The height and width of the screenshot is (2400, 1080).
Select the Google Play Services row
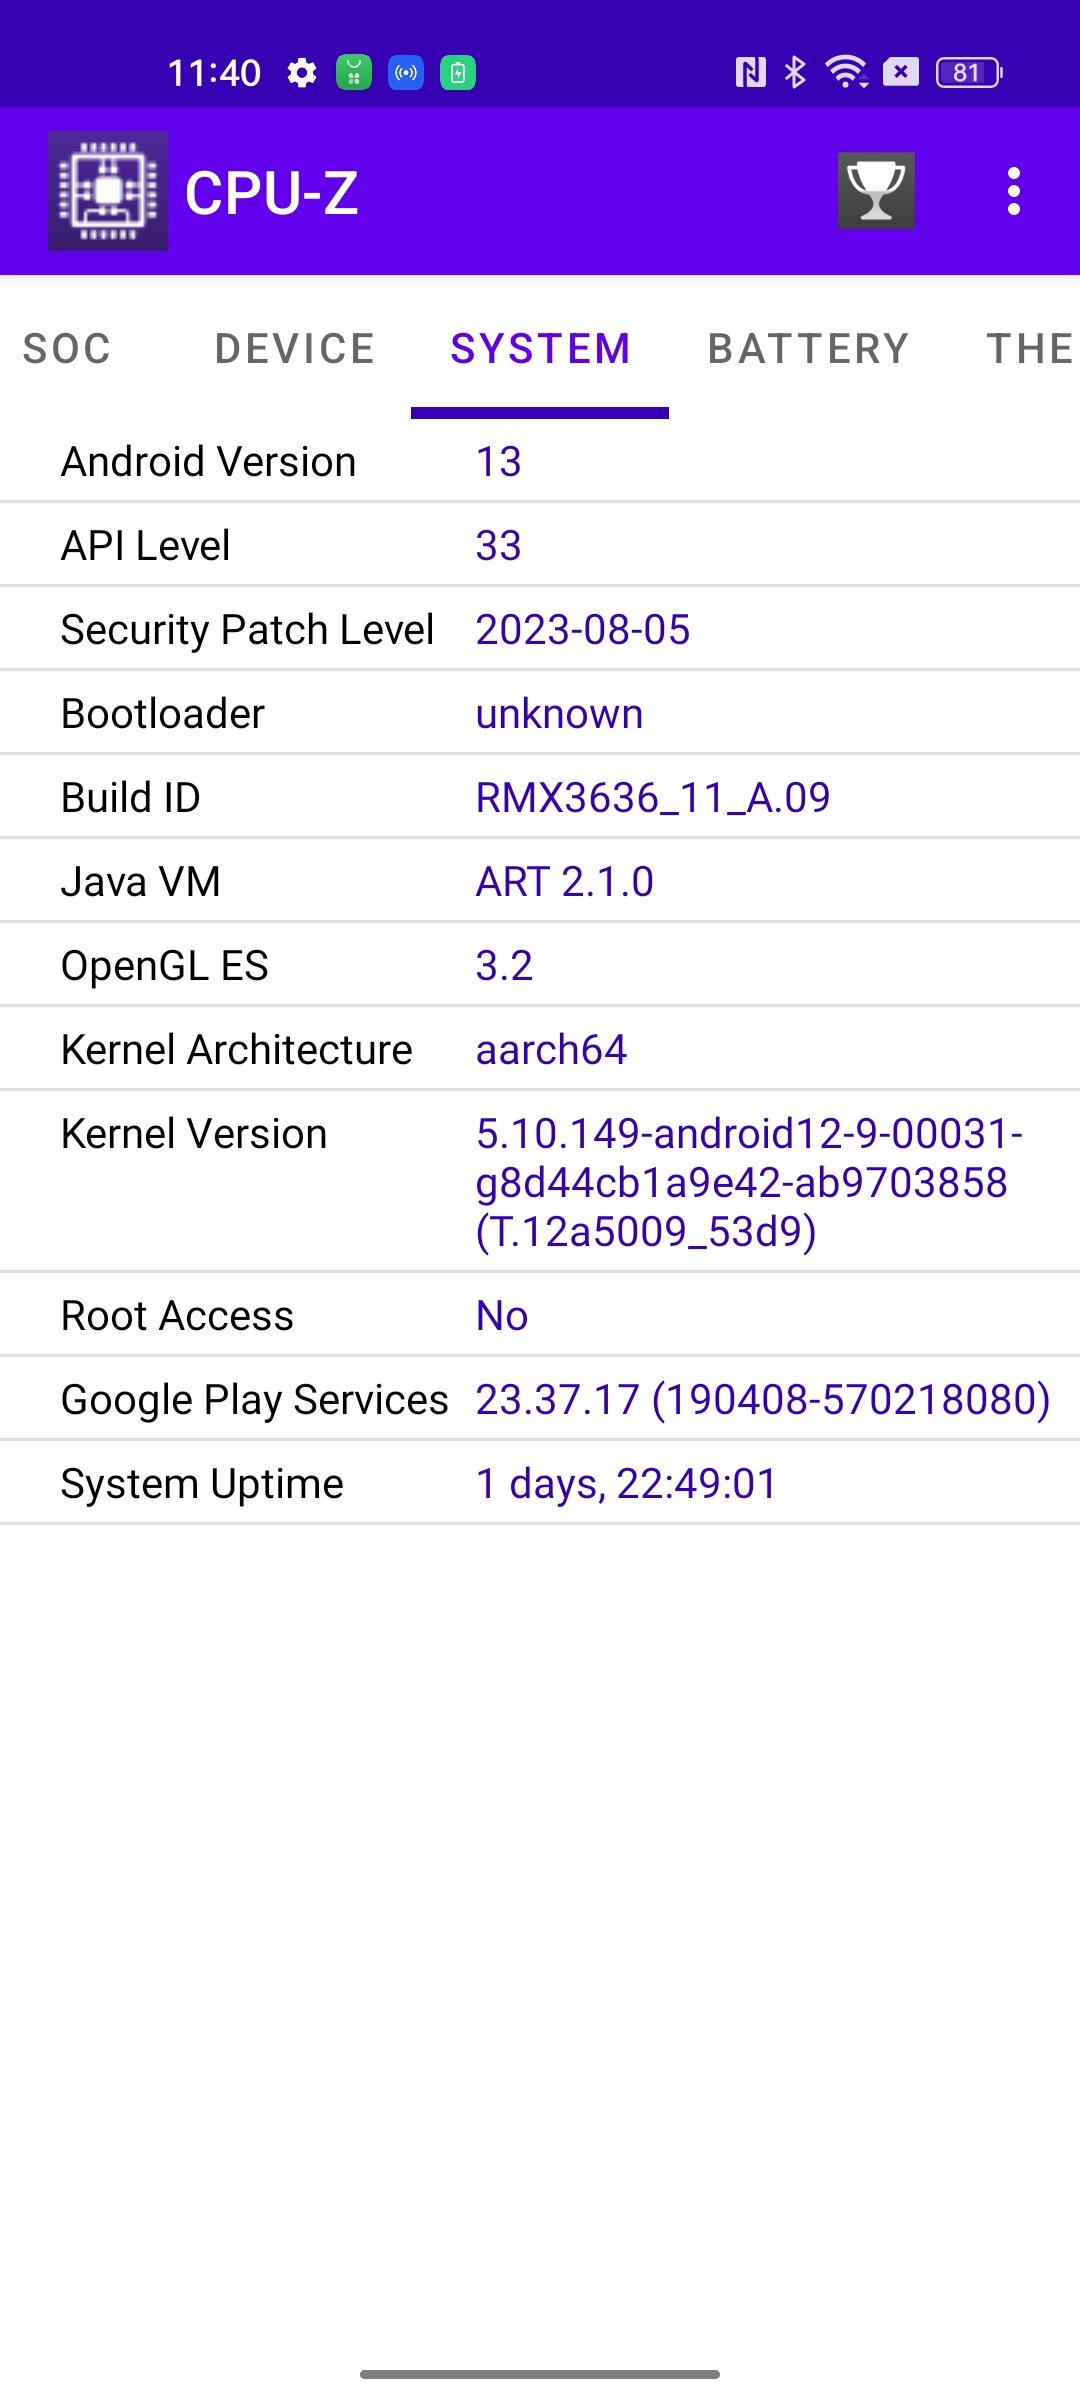click(x=540, y=1399)
